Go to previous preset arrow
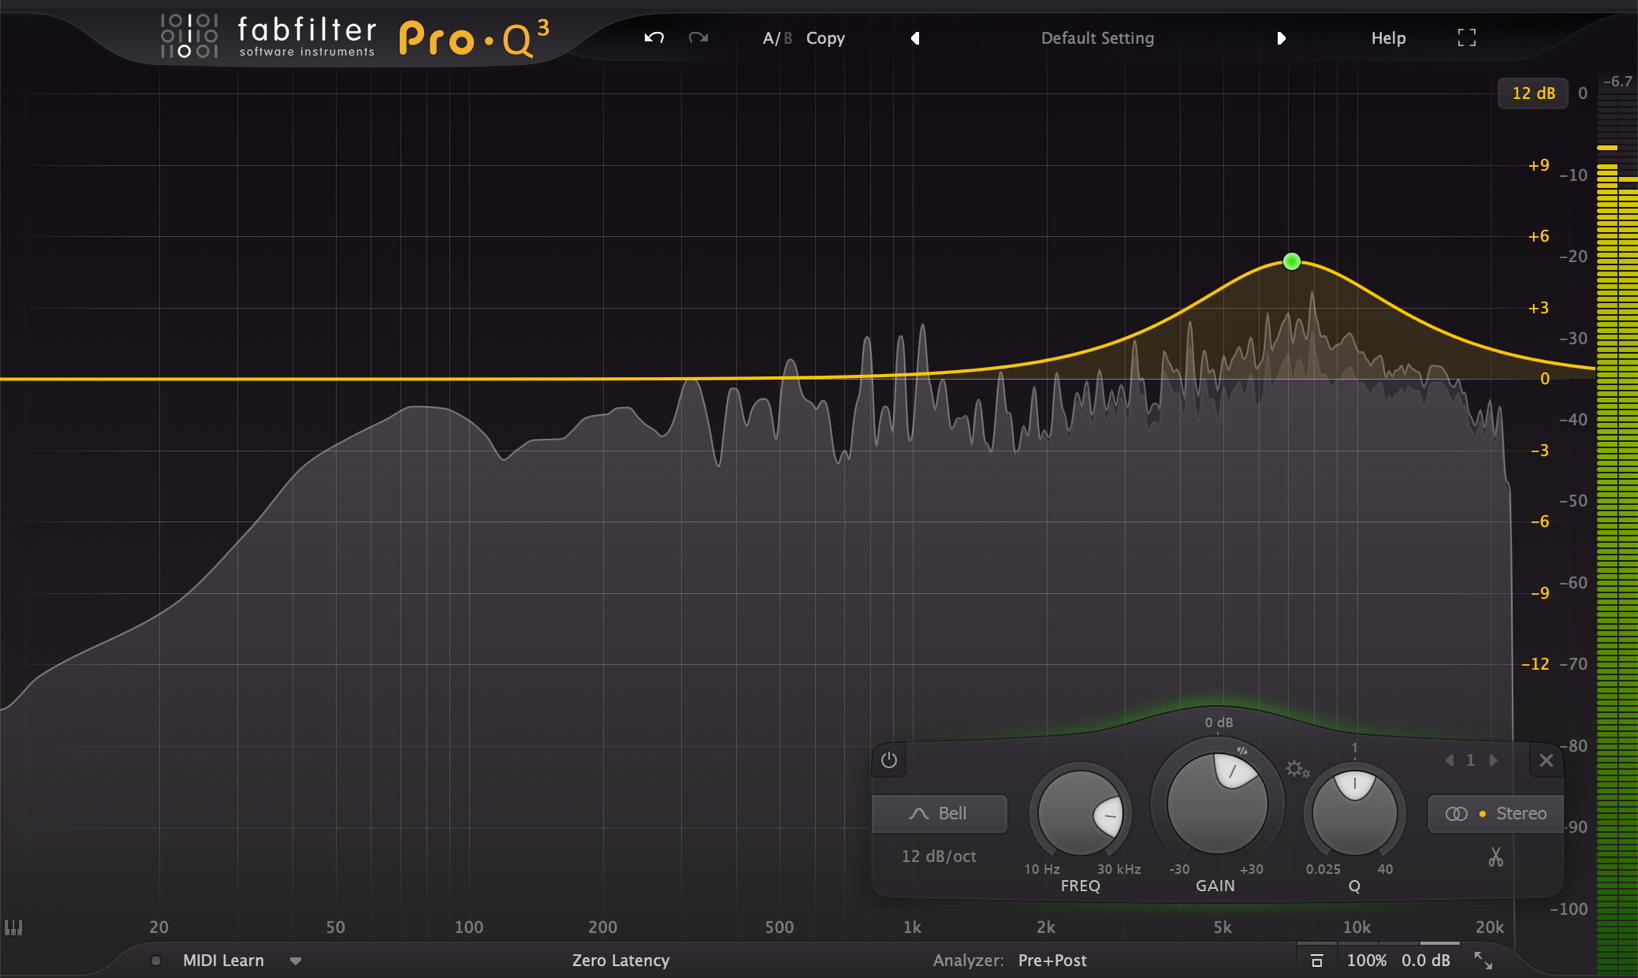 point(915,38)
